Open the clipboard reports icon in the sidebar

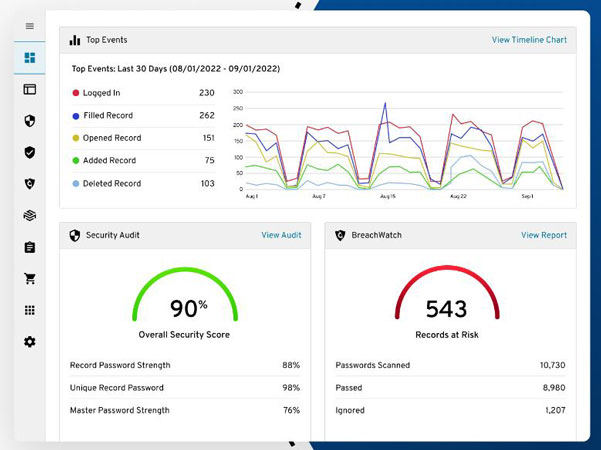(x=29, y=247)
